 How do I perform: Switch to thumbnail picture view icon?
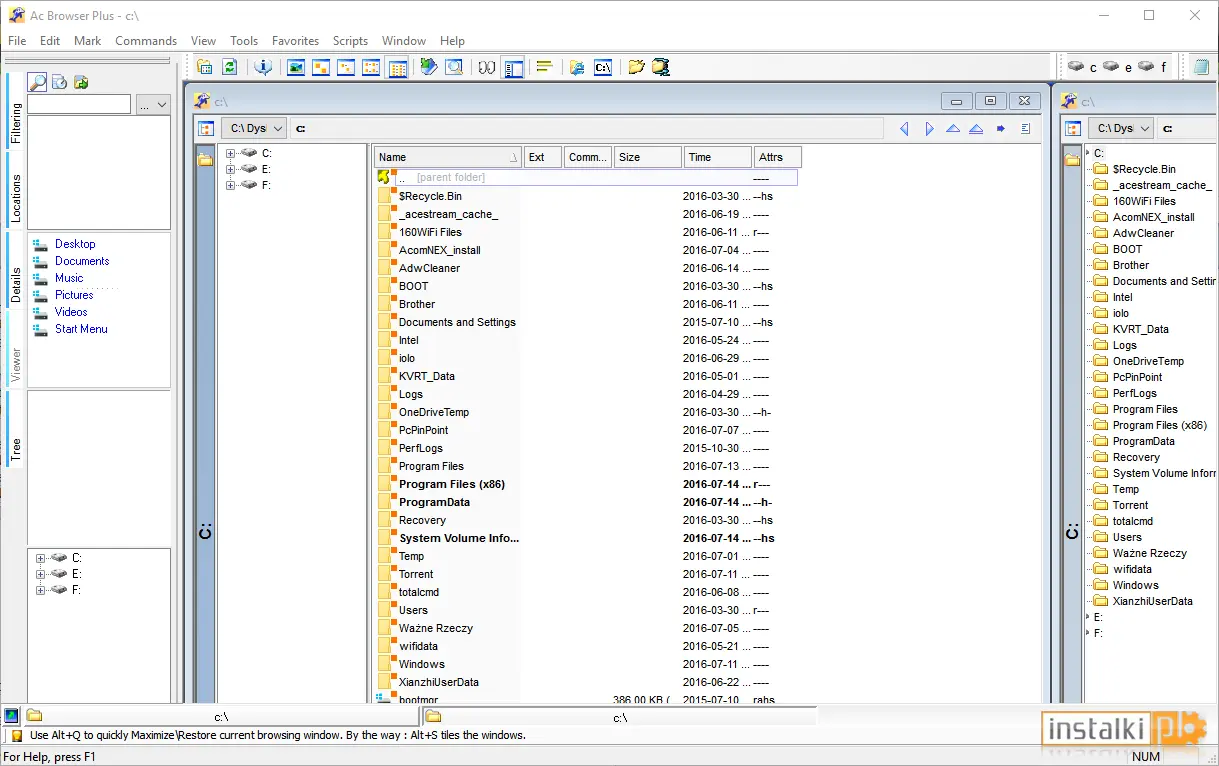click(296, 67)
